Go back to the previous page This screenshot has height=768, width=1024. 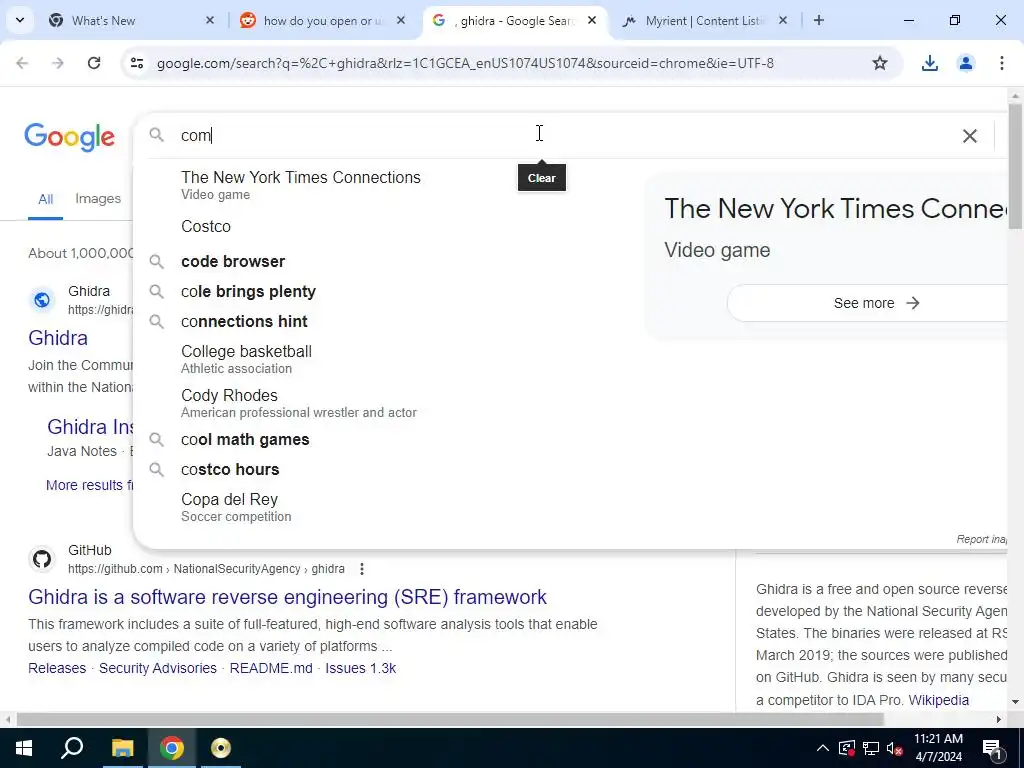[x=22, y=63]
